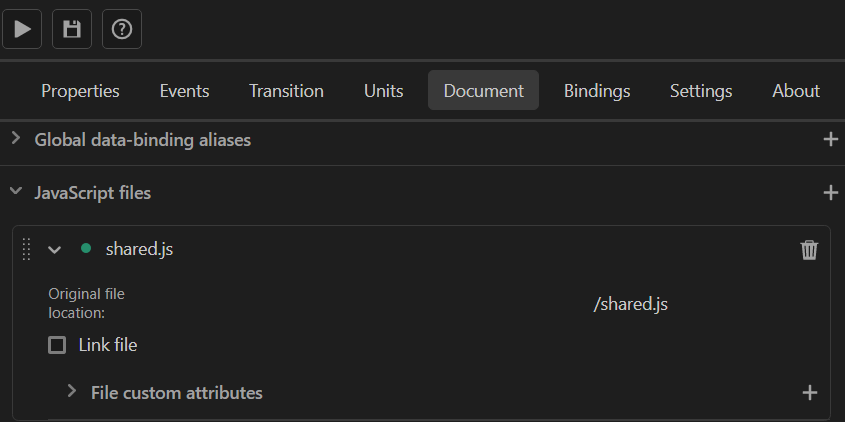Expand File custom attributes
The width and height of the screenshot is (845, 422).
[72, 392]
